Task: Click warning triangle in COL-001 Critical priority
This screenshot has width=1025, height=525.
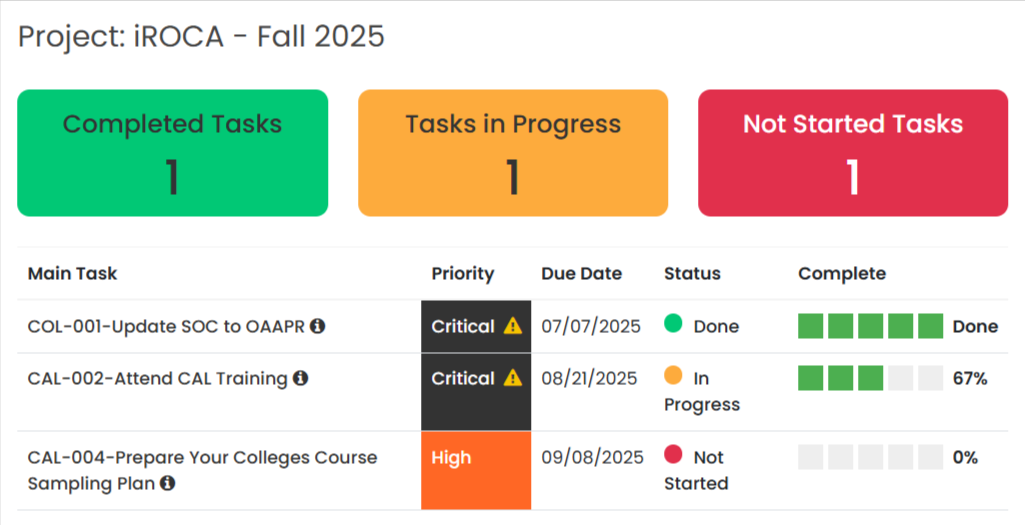Action: coord(513,326)
